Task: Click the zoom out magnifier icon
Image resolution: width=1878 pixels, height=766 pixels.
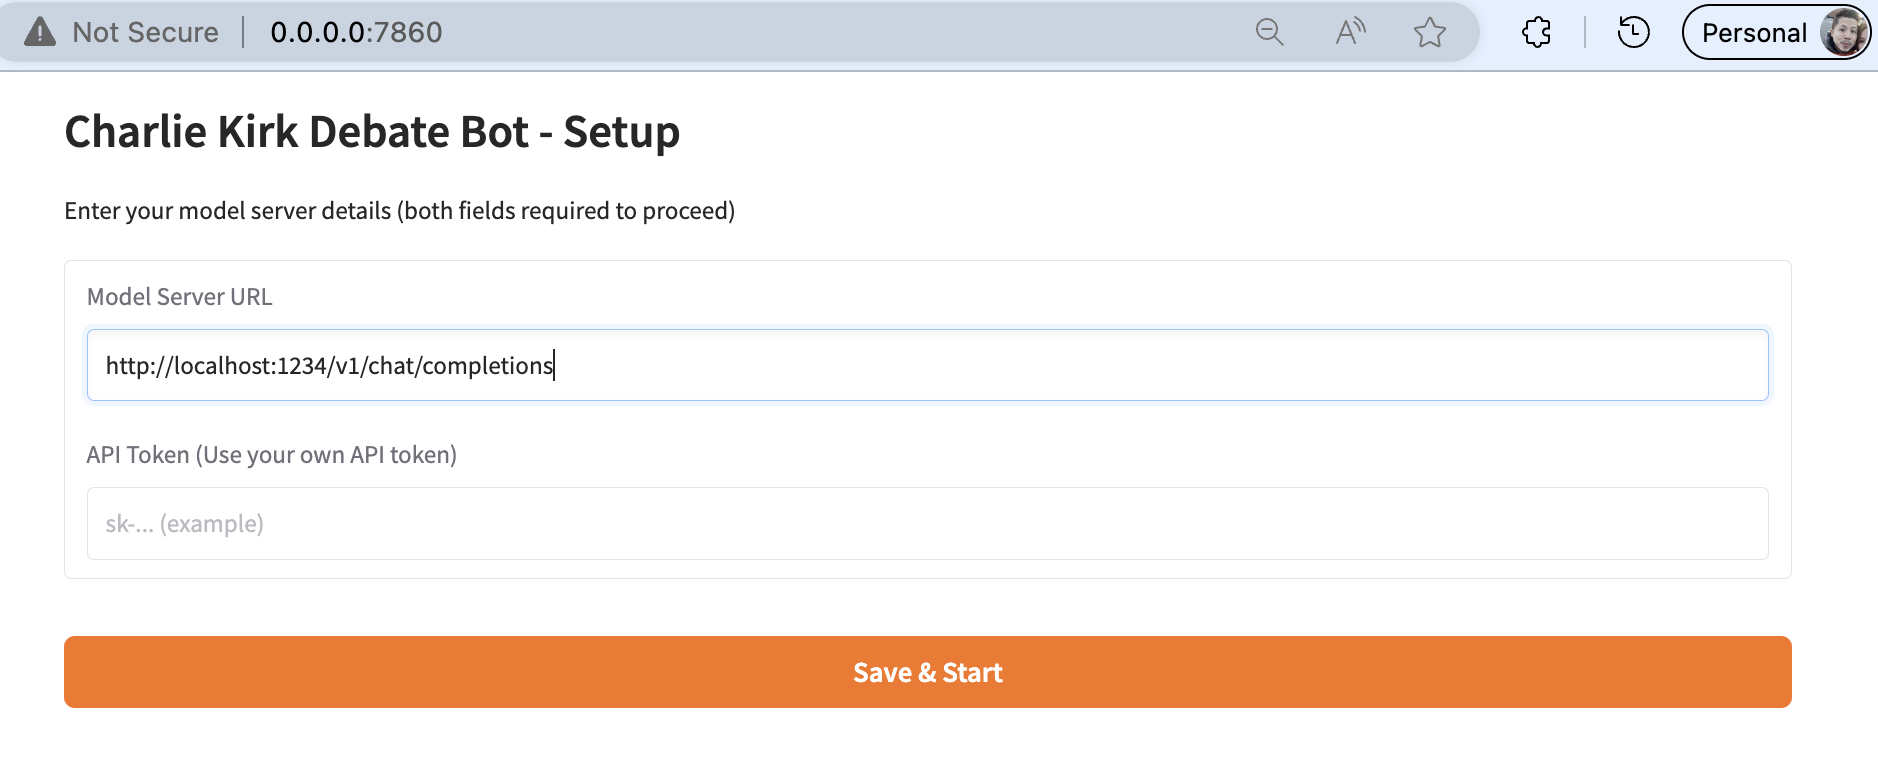Action: [x=1268, y=31]
